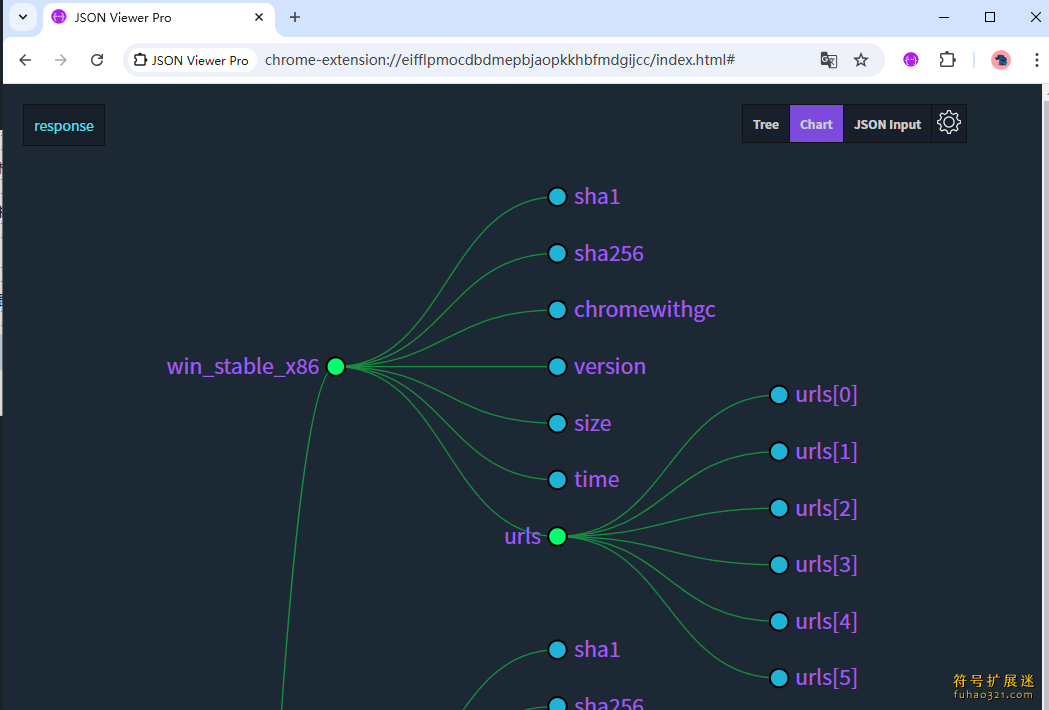Click the browser forward arrow
The width and height of the screenshot is (1049, 710).
click(x=61, y=60)
